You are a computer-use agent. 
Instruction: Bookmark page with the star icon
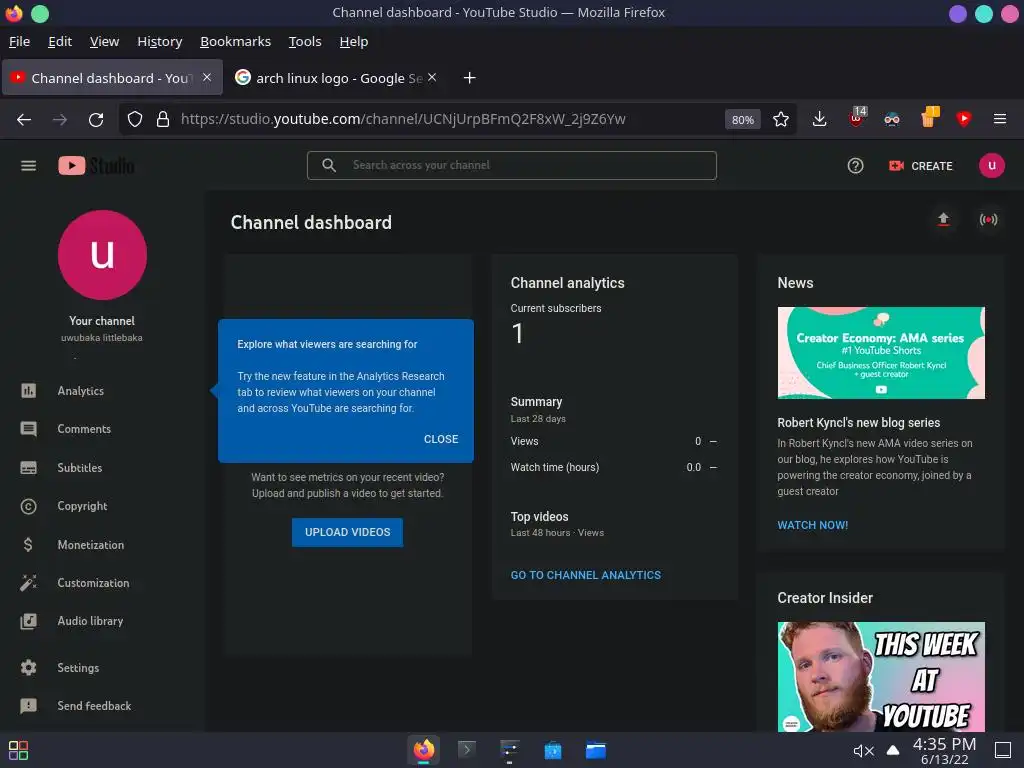(x=780, y=120)
